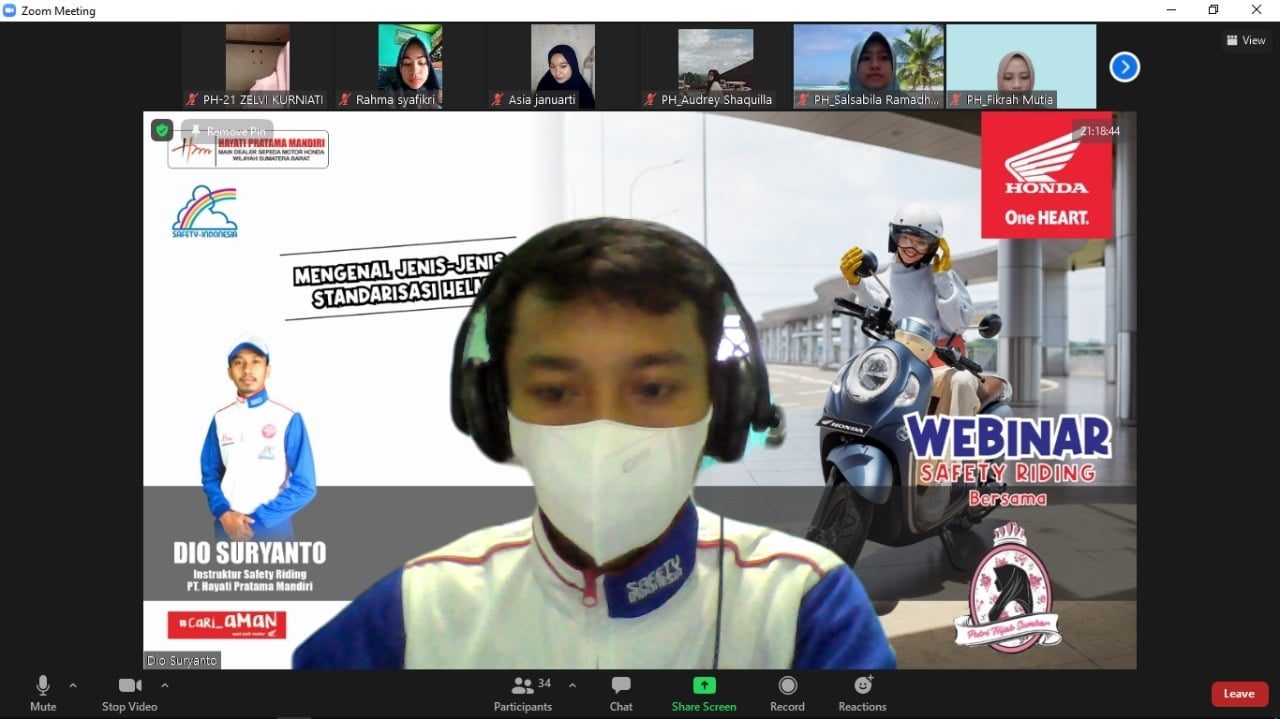Screen dimensions: 1280x719
Task: Restore down the Zoom Meeting window
Action: point(1213,10)
